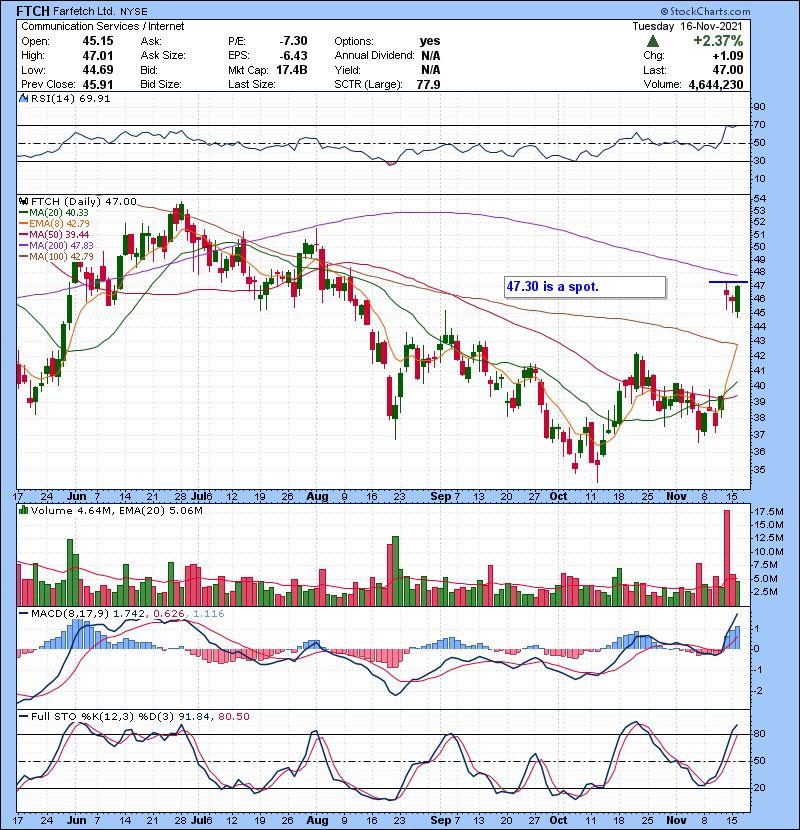
Task: Click the FTCH (Daily) 47.00 chart label
Action: [84, 201]
